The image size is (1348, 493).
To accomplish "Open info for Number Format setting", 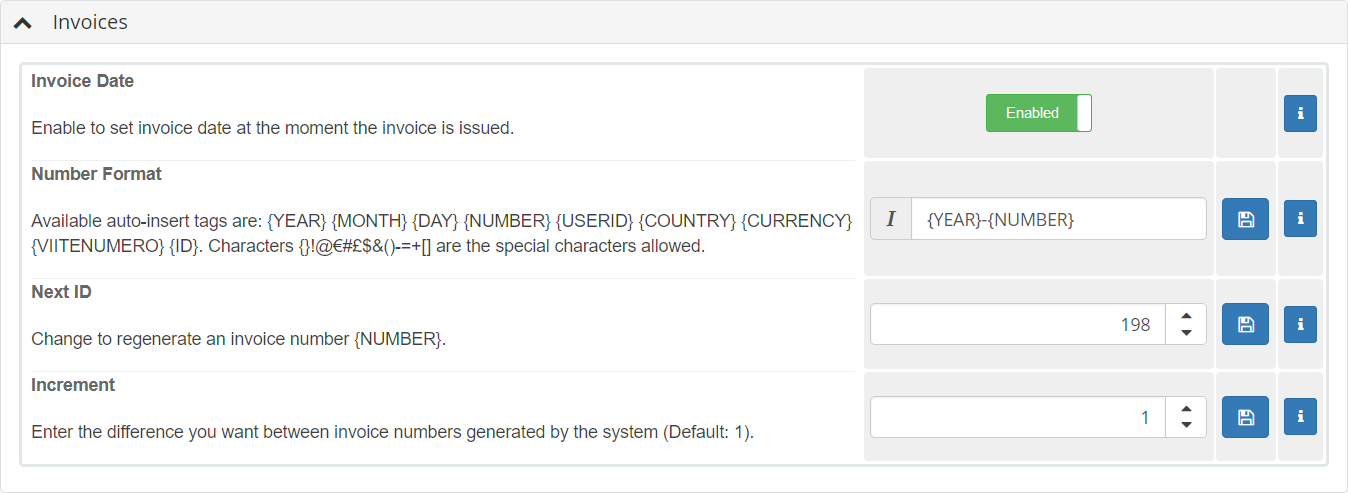I will pyautogui.click(x=1300, y=218).
